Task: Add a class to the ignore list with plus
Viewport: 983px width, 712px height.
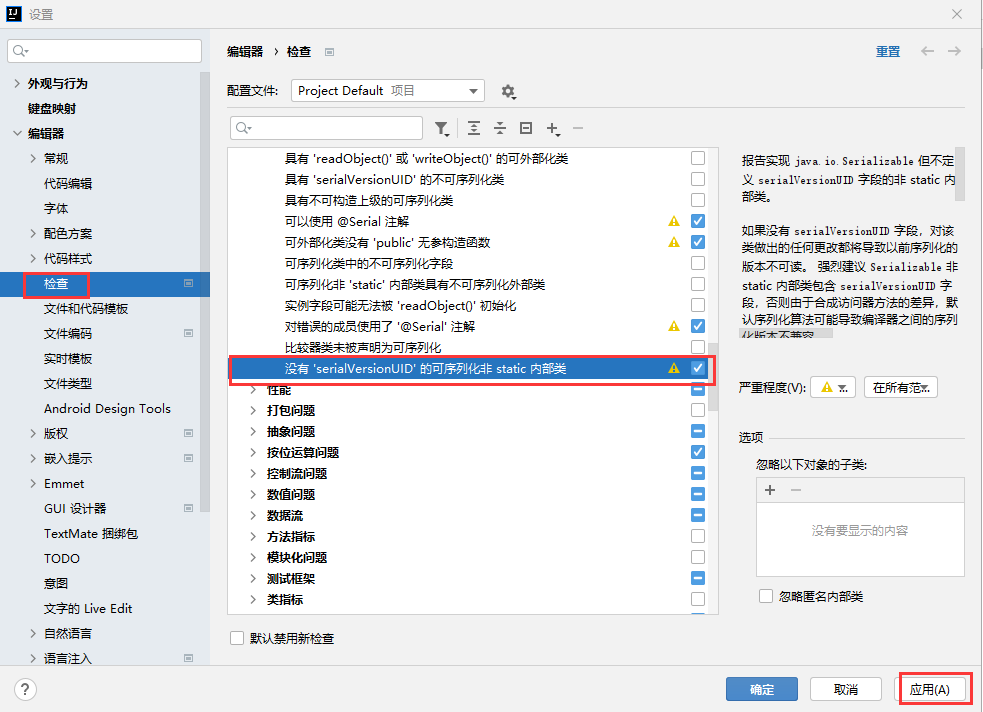Action: coord(770,490)
